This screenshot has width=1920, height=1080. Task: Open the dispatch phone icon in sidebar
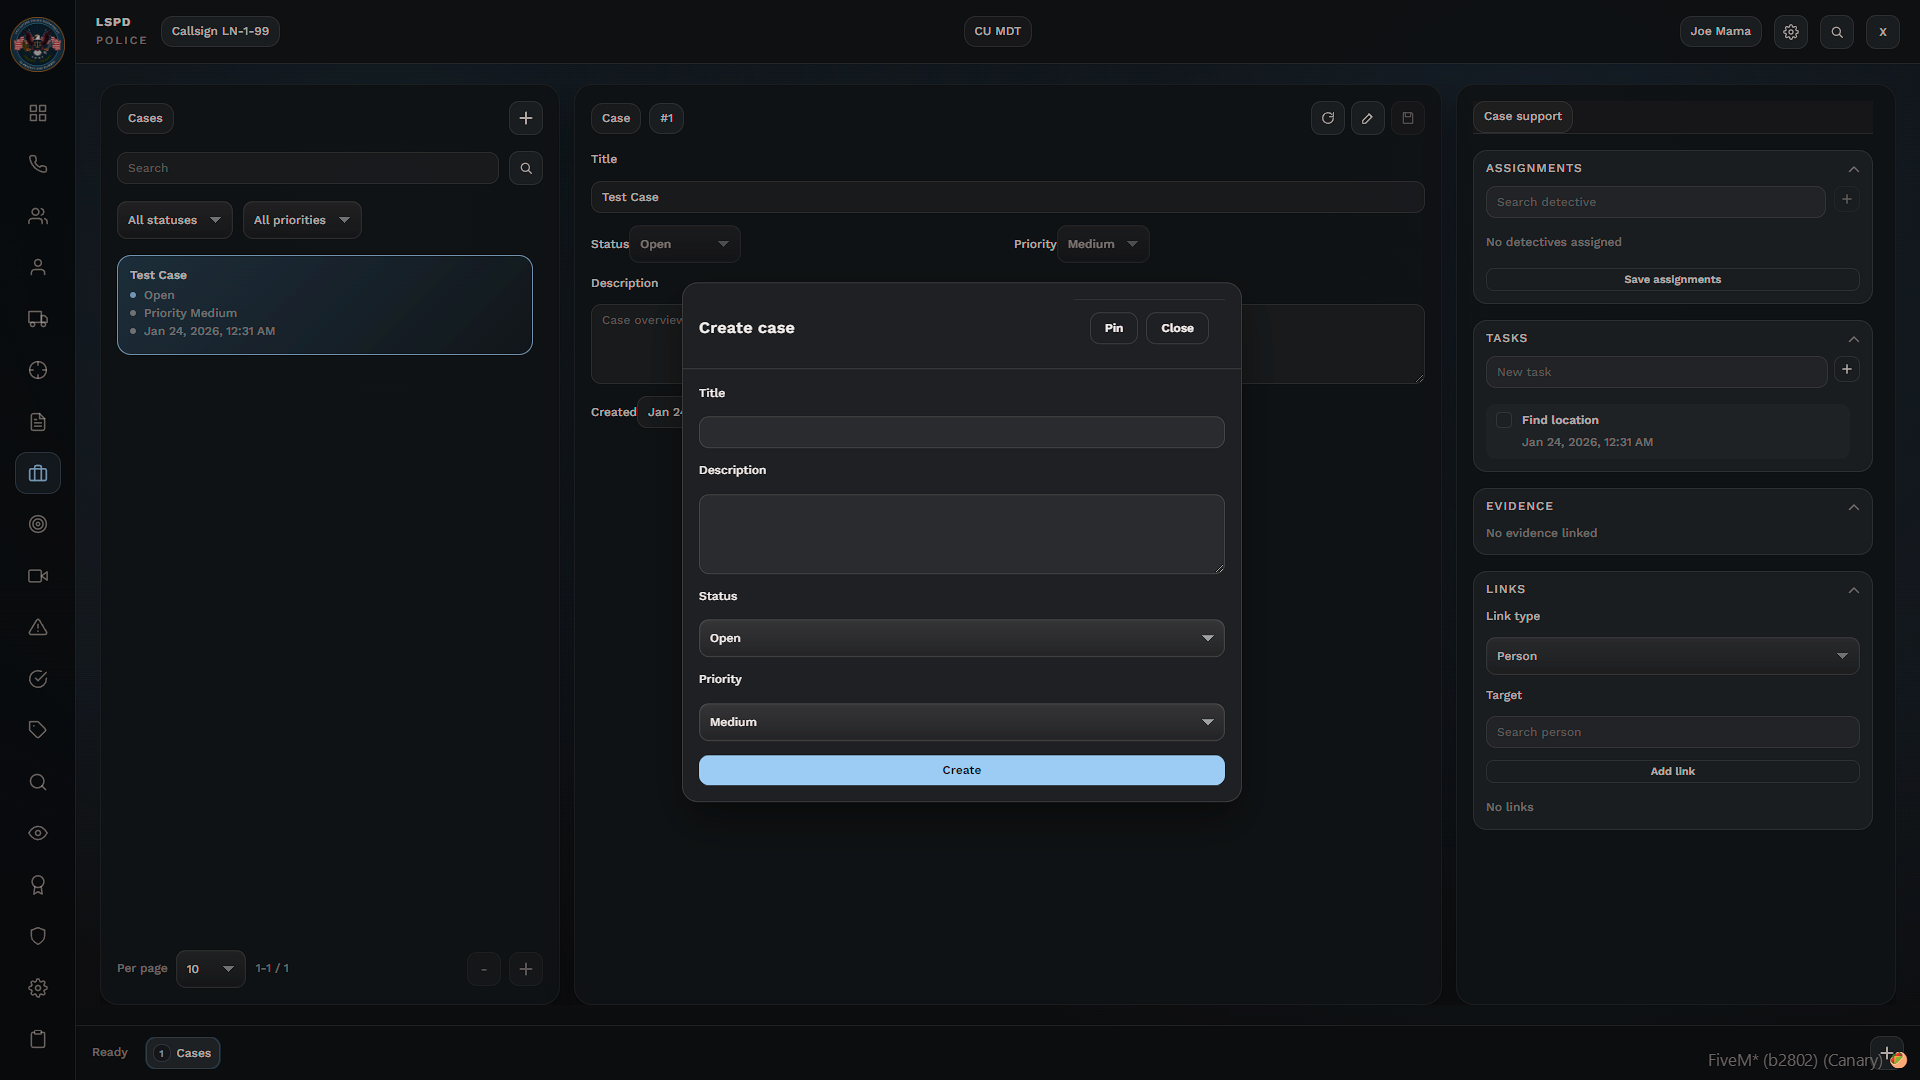(38, 164)
